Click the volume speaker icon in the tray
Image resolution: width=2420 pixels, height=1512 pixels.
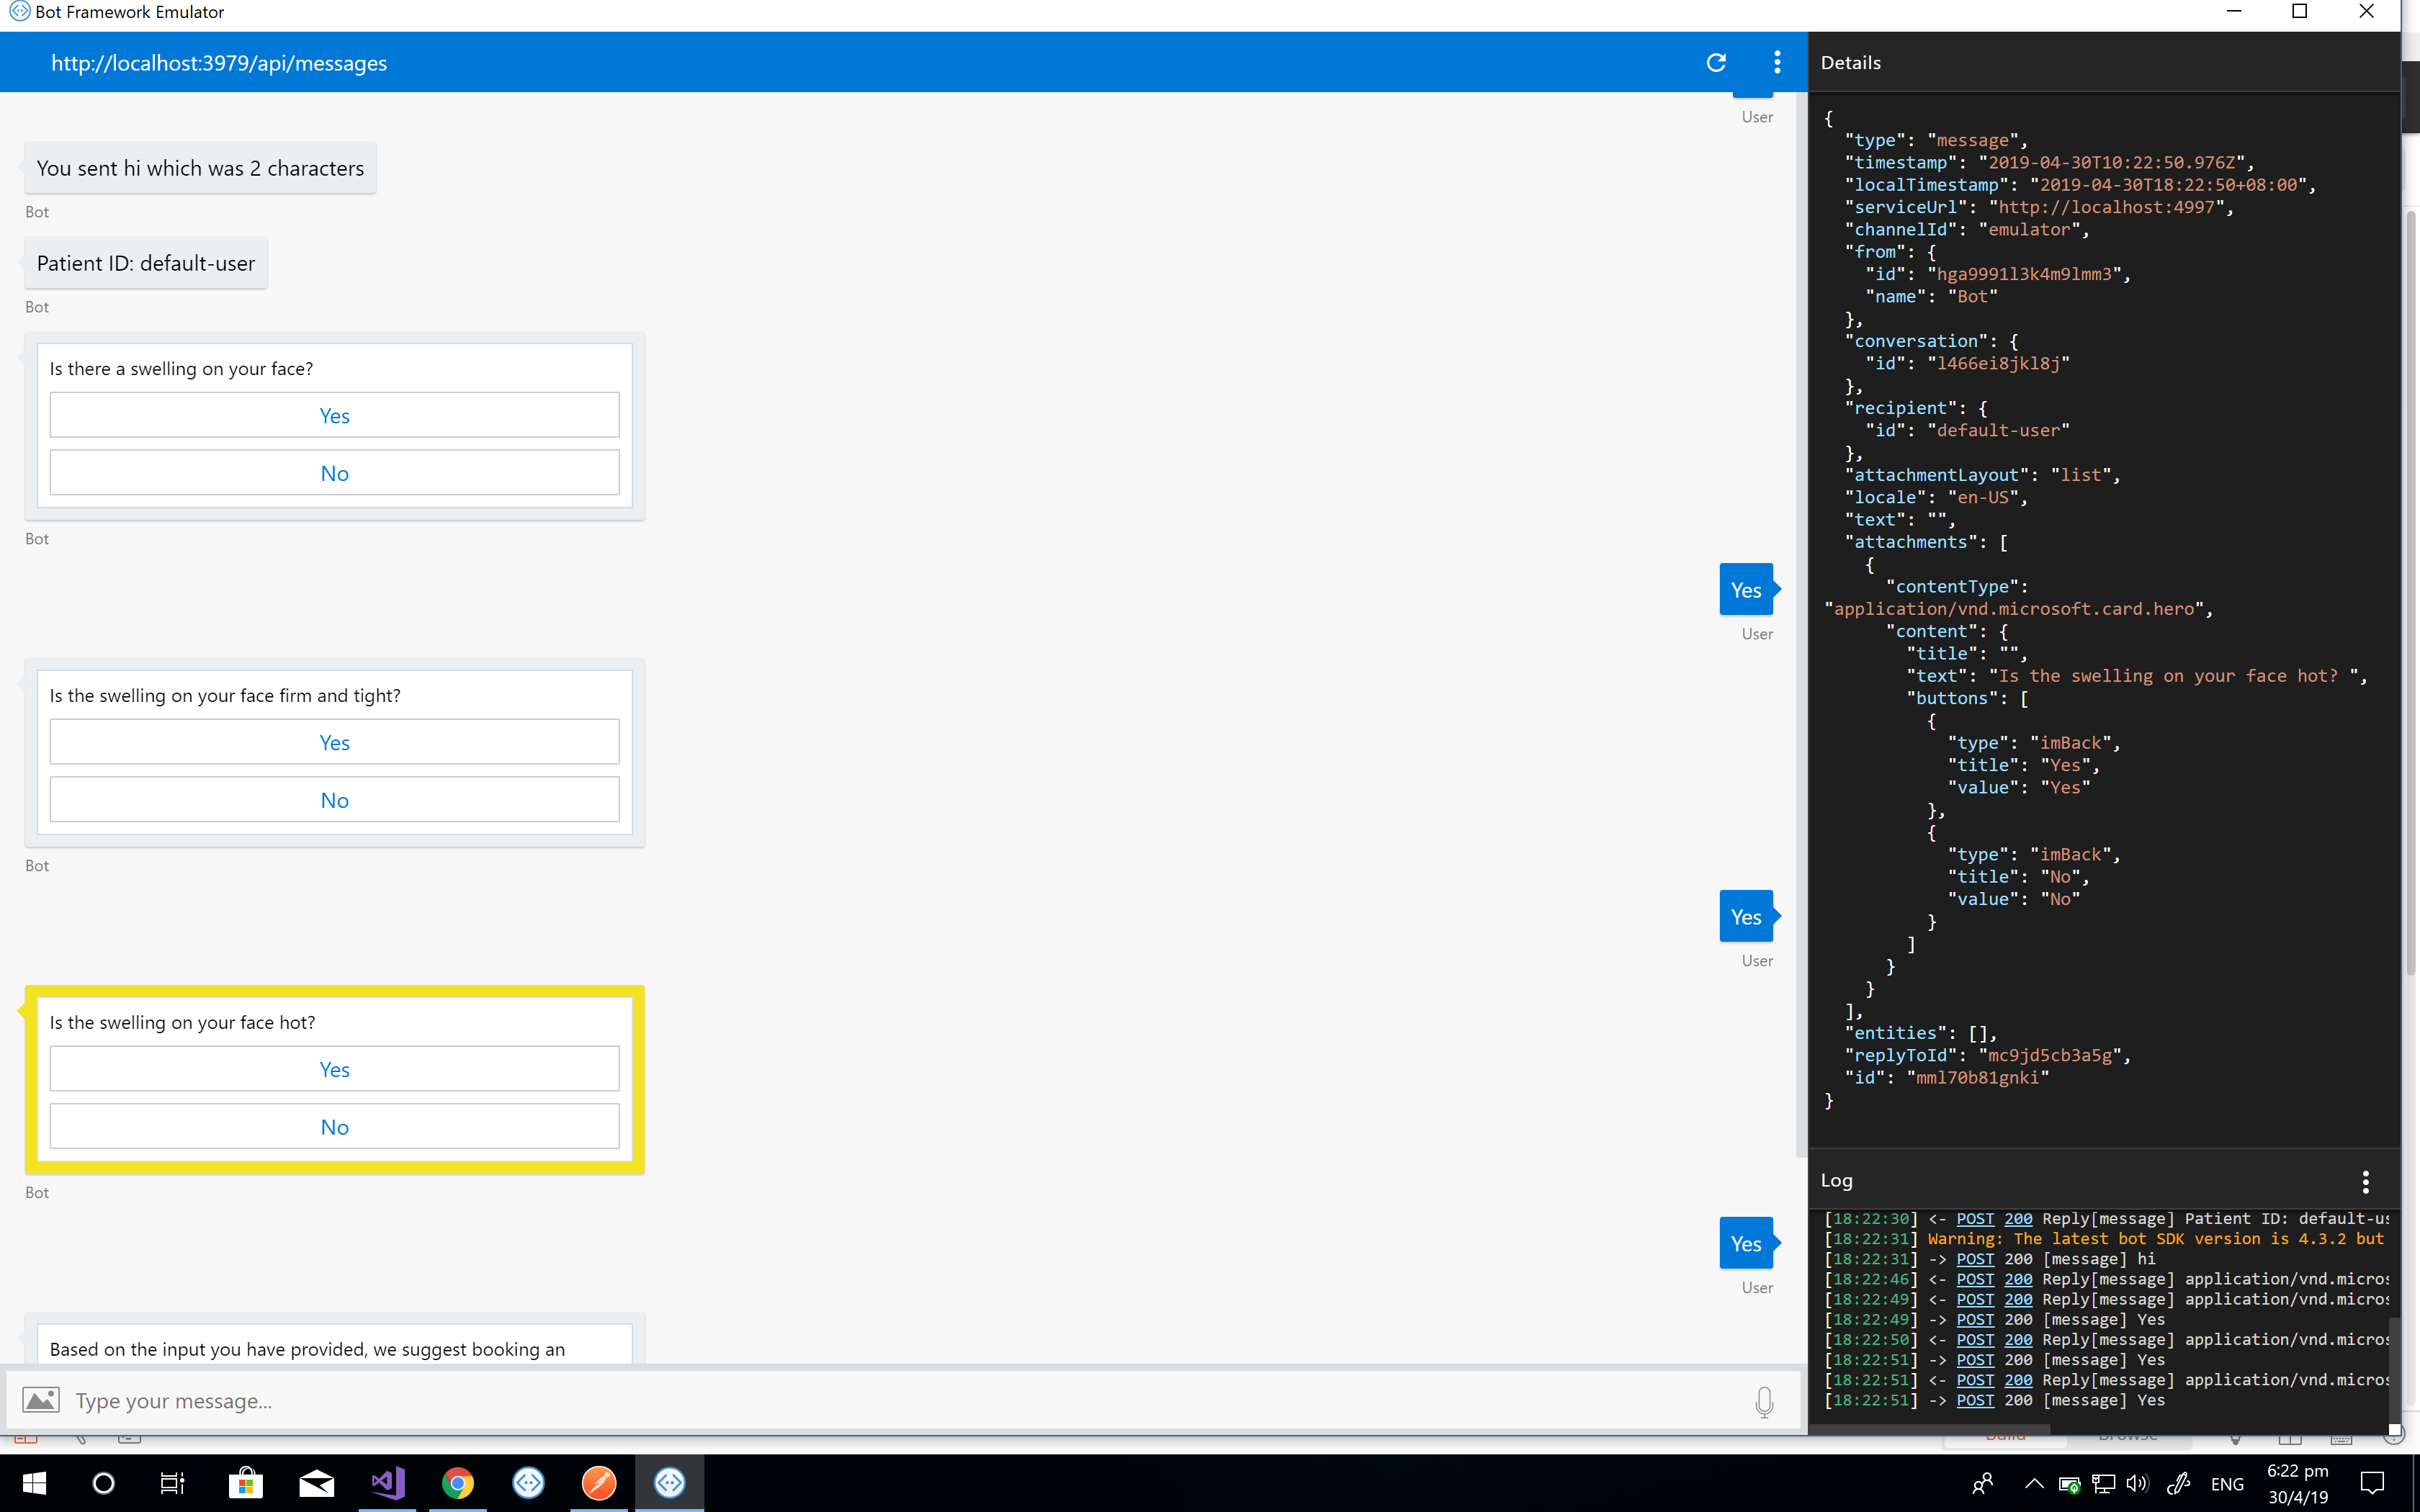click(2139, 1483)
